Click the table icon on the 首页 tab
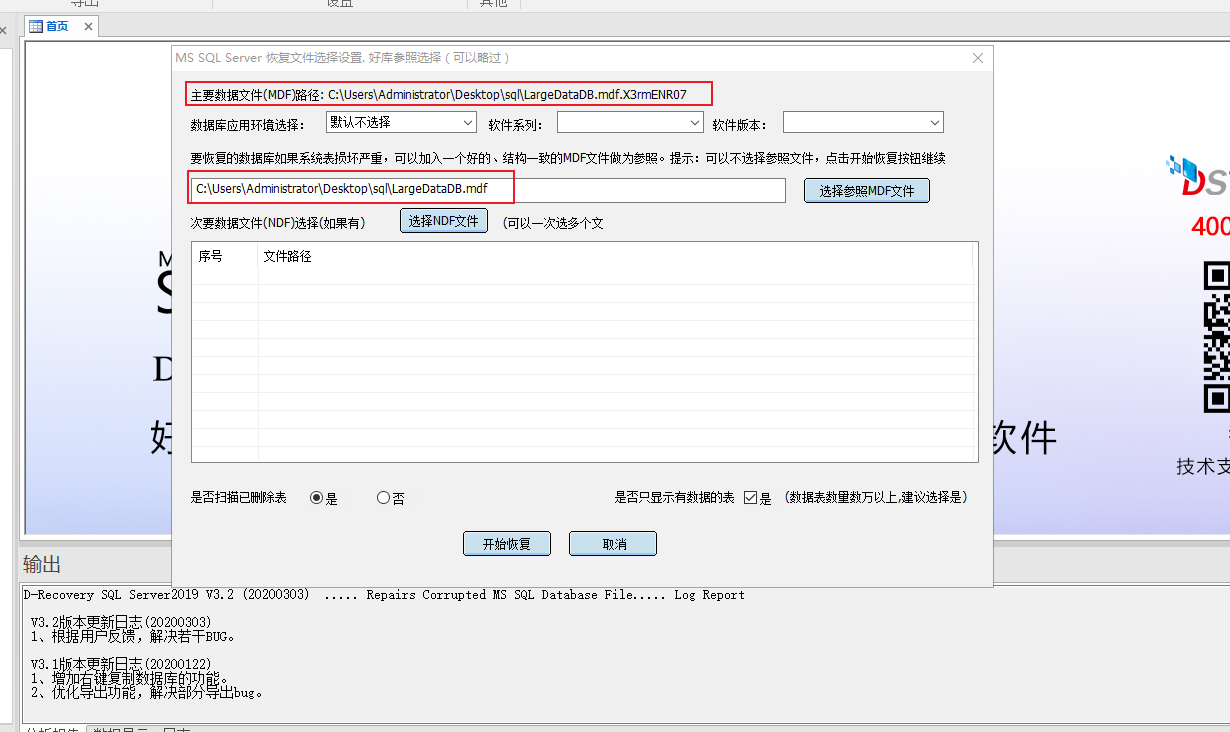Viewport: 1230px width, 732px height. coord(36,27)
